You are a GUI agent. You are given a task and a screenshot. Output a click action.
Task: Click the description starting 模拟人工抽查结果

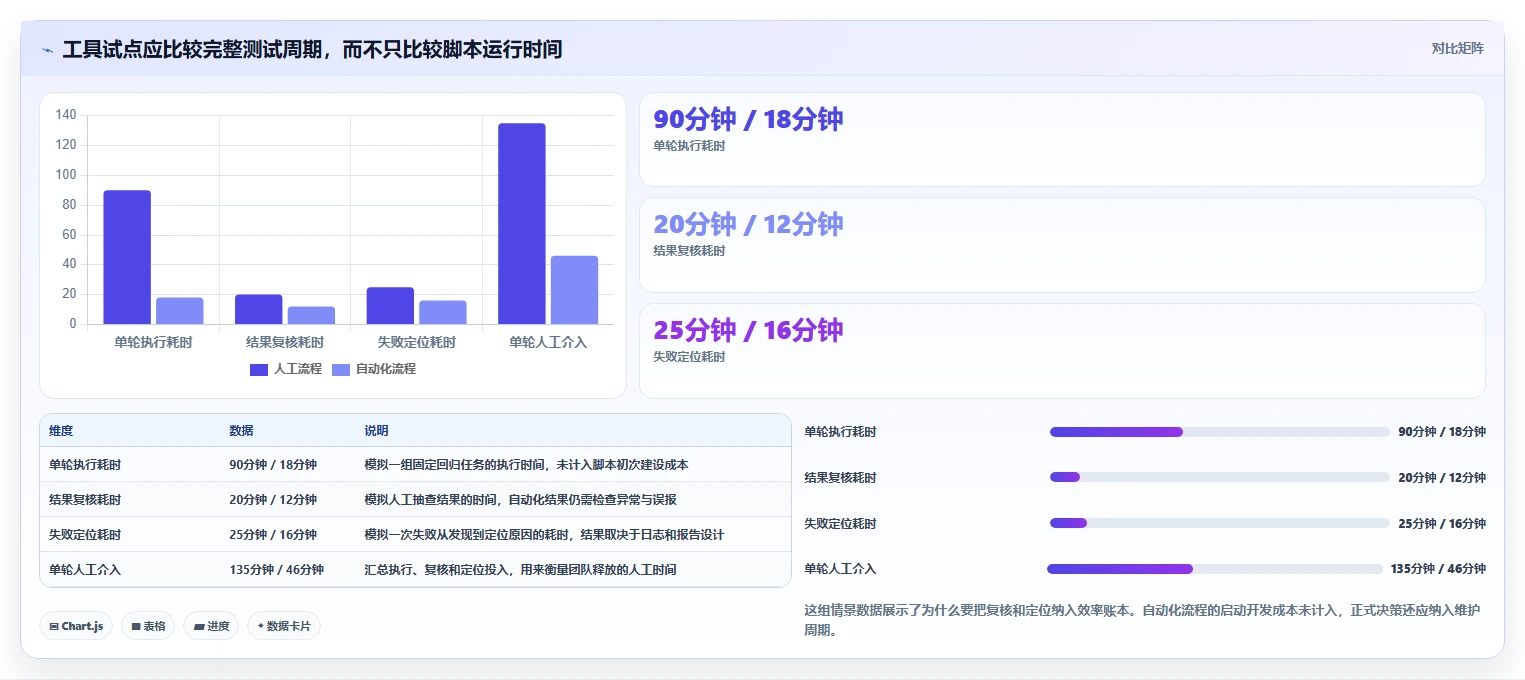click(520, 500)
